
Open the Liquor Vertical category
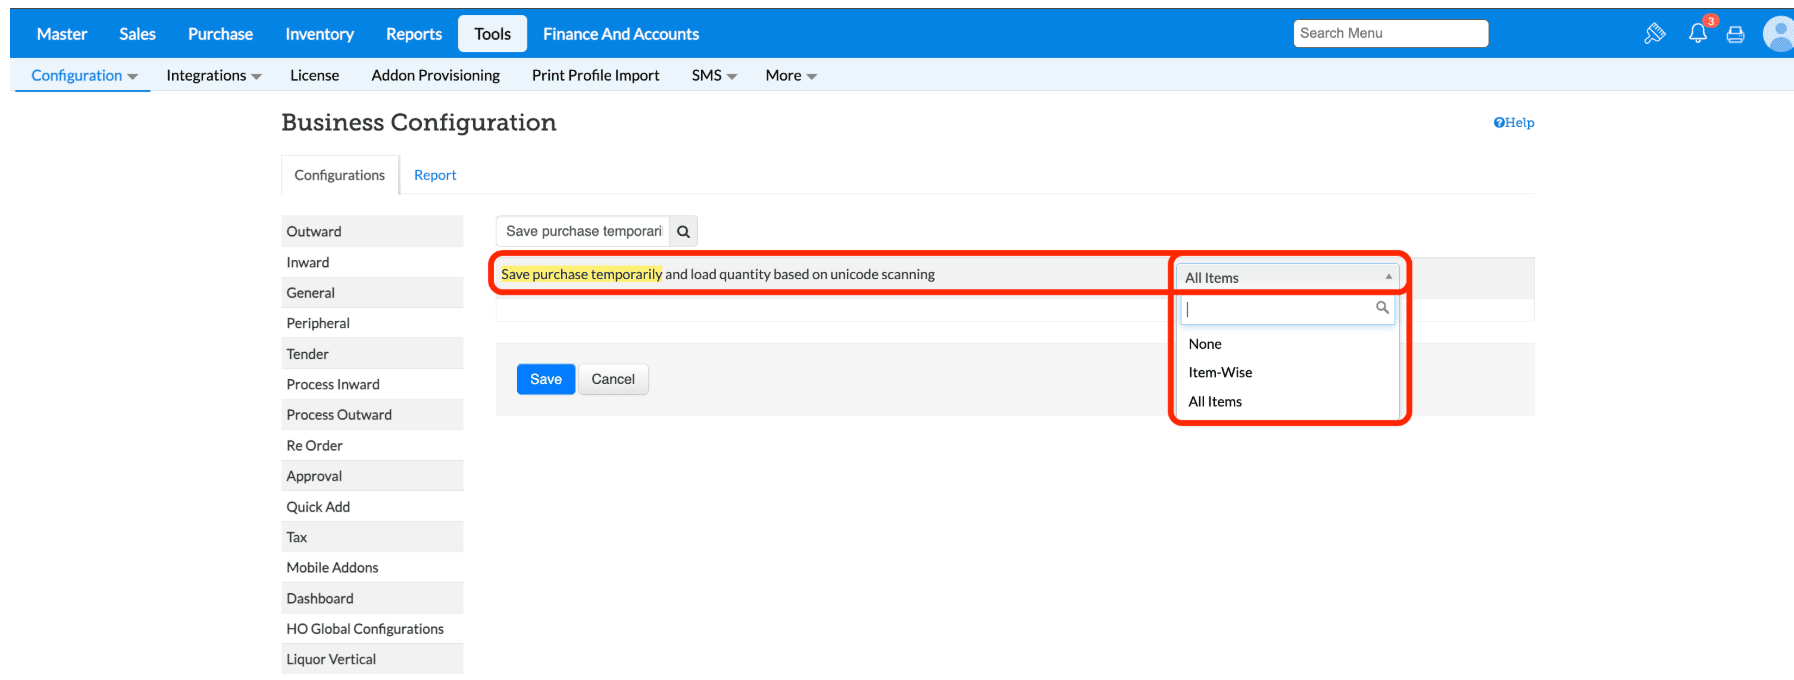coord(331,660)
